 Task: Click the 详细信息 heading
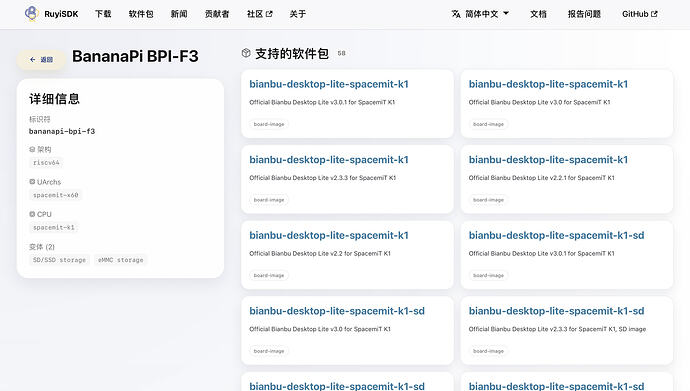tap(54, 99)
